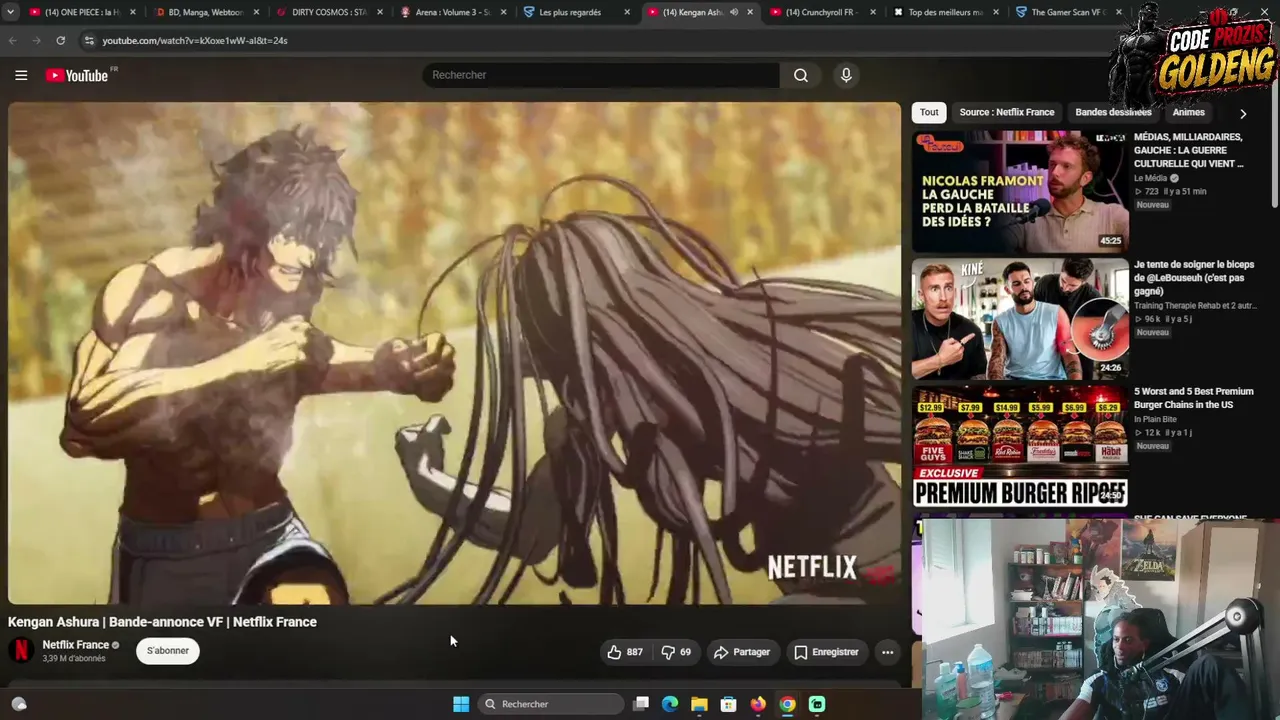Switch to the Les plus regardés tab
This screenshot has width=1280, height=720.
pyautogui.click(x=575, y=12)
